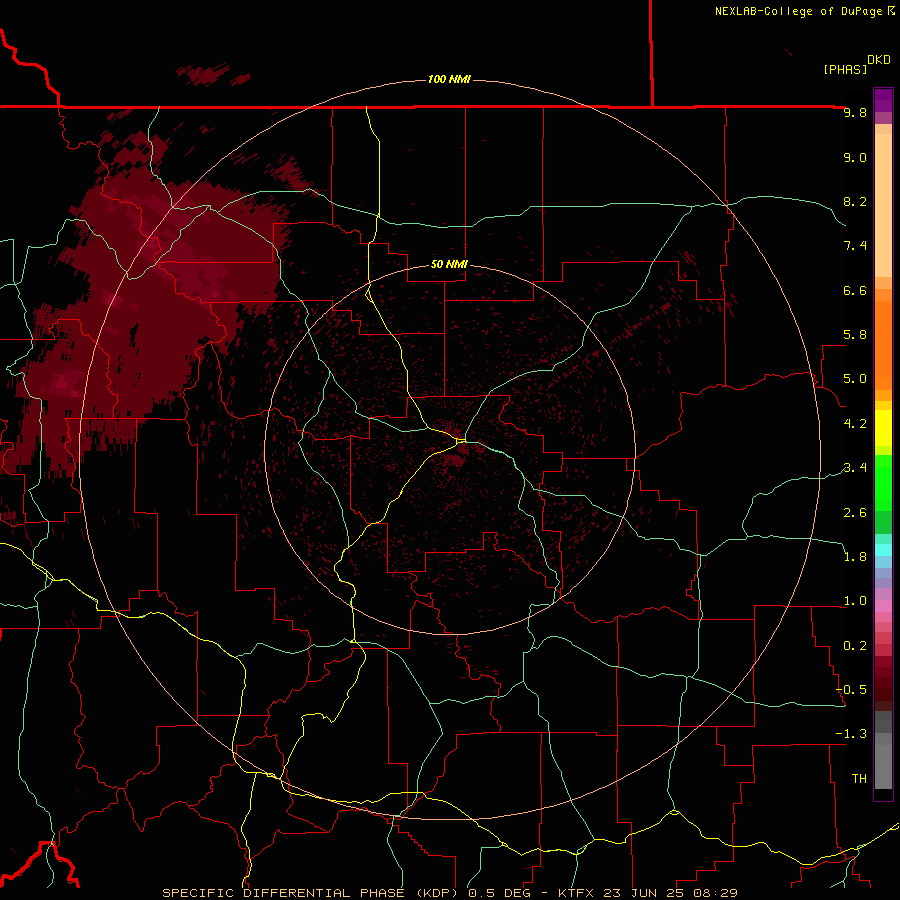This screenshot has height=900, width=900.
Task: Click the 50 NMI range ring label
Action: click(449, 264)
